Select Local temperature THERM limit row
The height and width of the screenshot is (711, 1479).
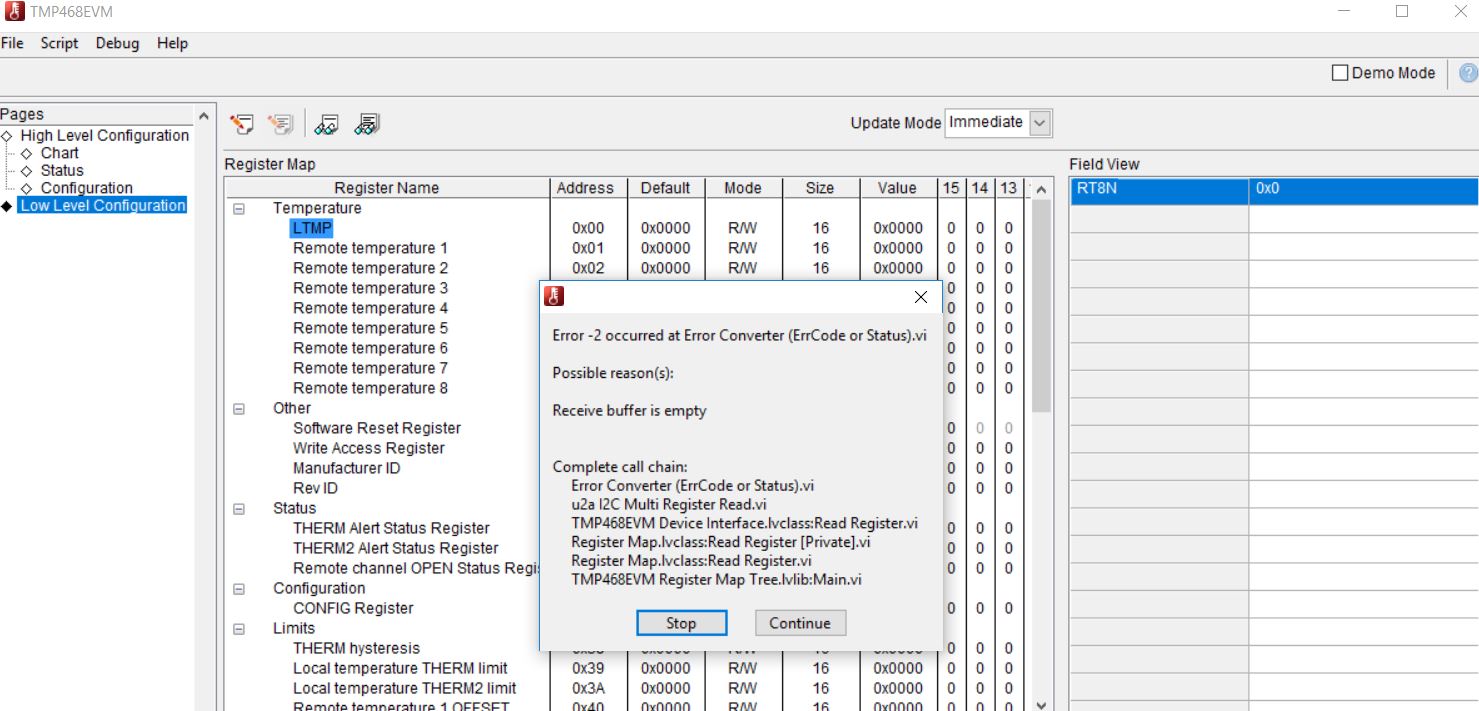(x=400, y=668)
